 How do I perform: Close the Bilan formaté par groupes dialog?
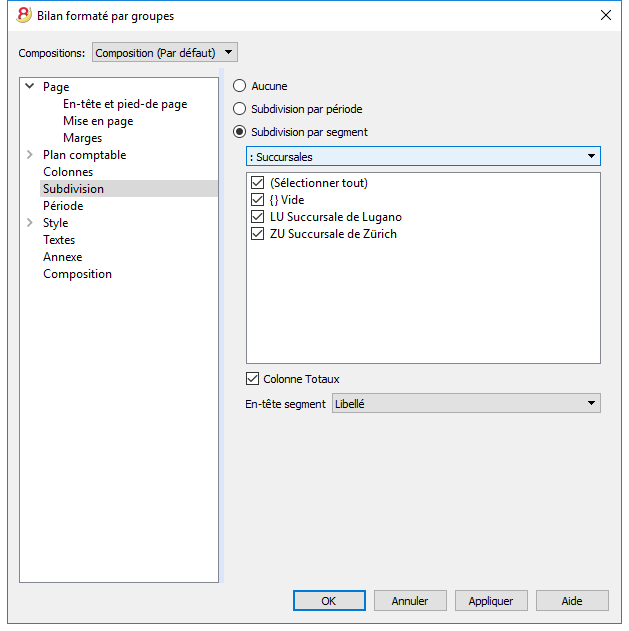tap(606, 15)
